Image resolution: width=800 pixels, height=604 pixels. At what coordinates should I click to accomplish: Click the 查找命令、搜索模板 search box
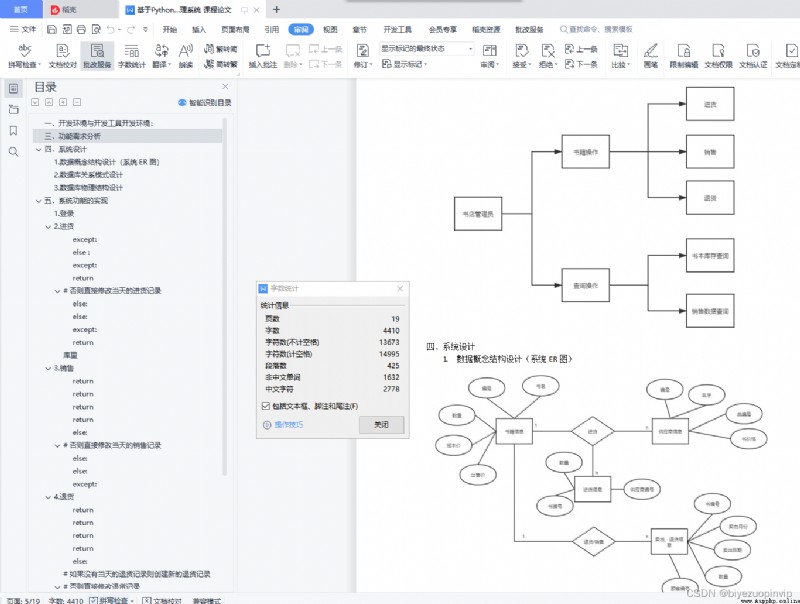(x=596, y=30)
